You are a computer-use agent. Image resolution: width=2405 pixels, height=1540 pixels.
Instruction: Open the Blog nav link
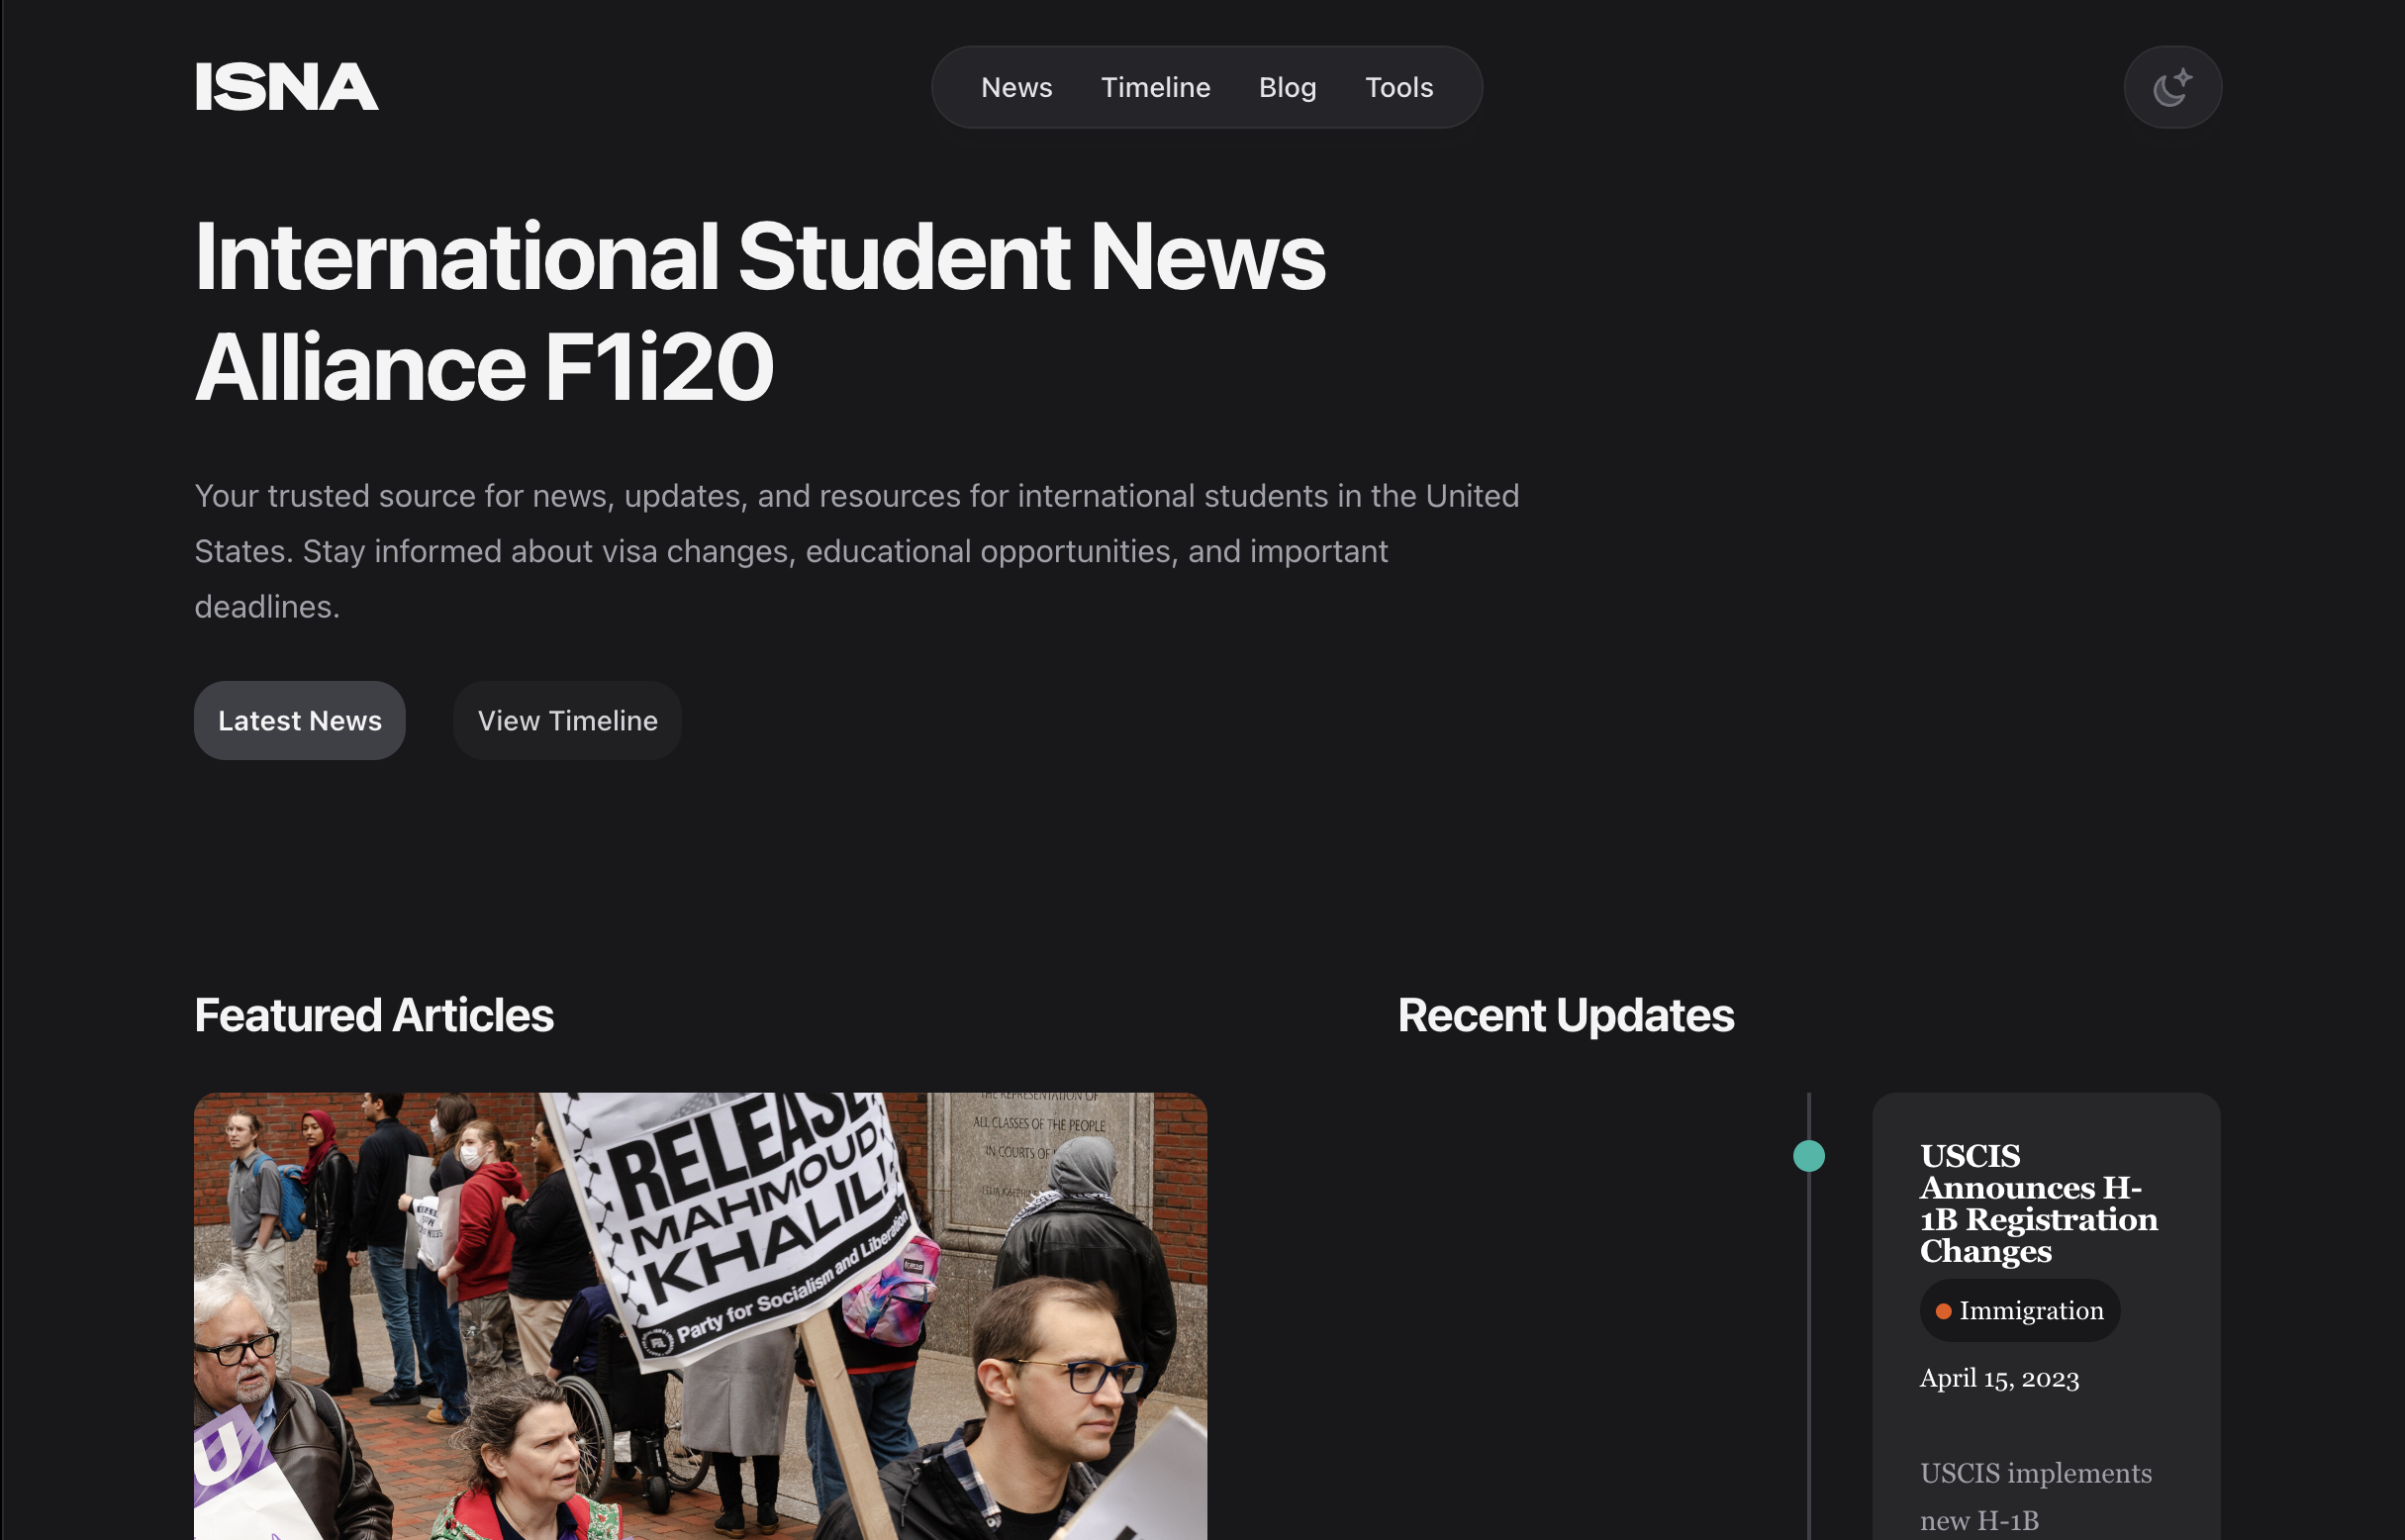tap(1287, 87)
